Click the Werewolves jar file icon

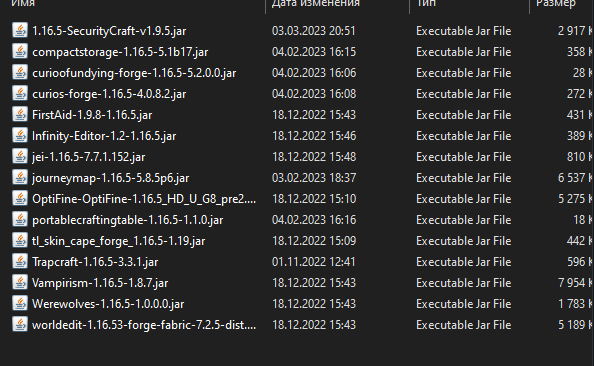click(x=20, y=303)
